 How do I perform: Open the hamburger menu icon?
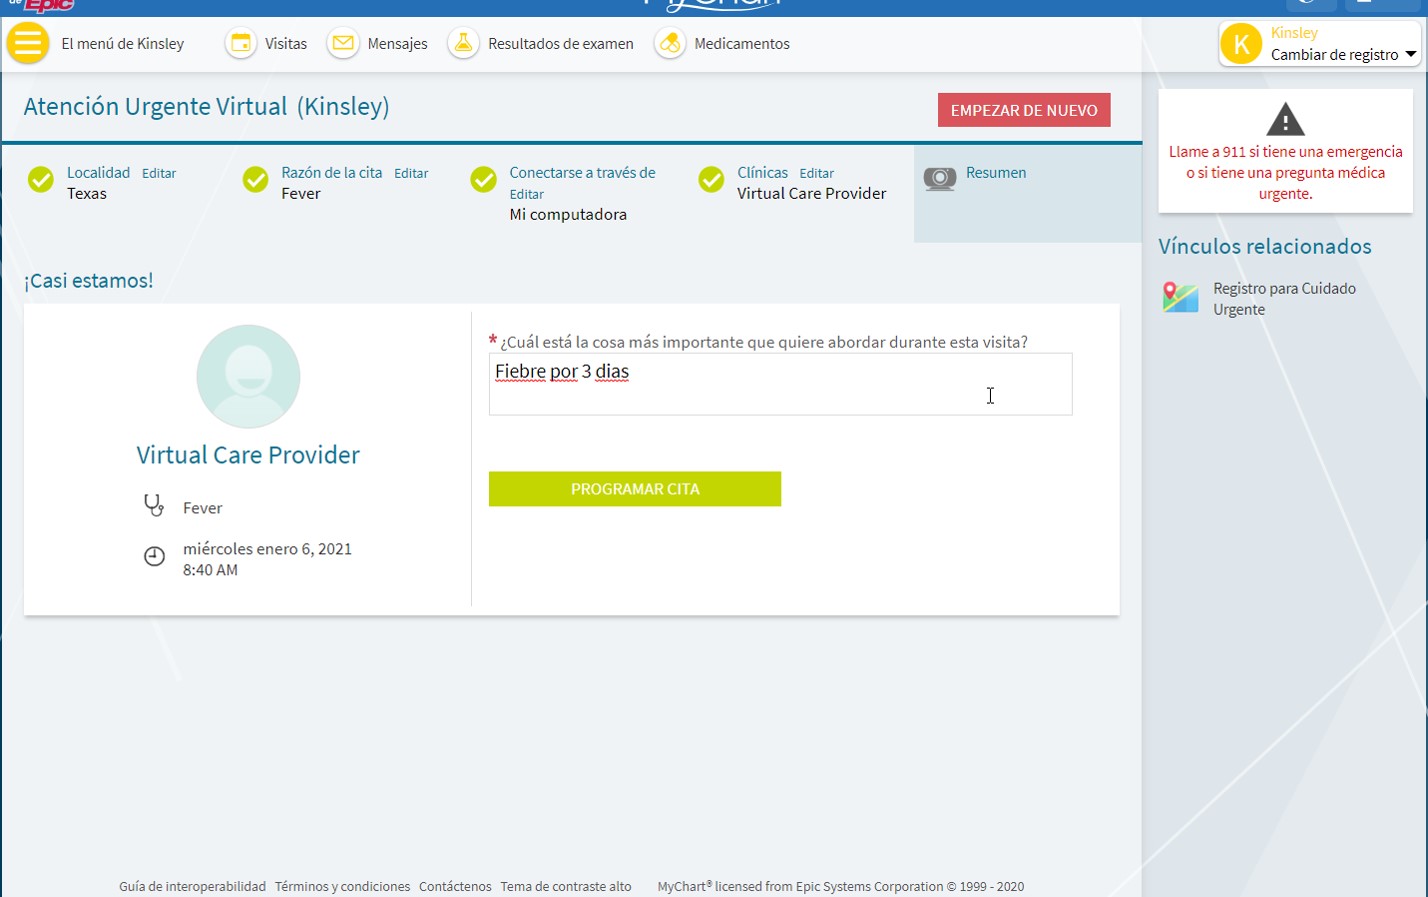tap(28, 44)
